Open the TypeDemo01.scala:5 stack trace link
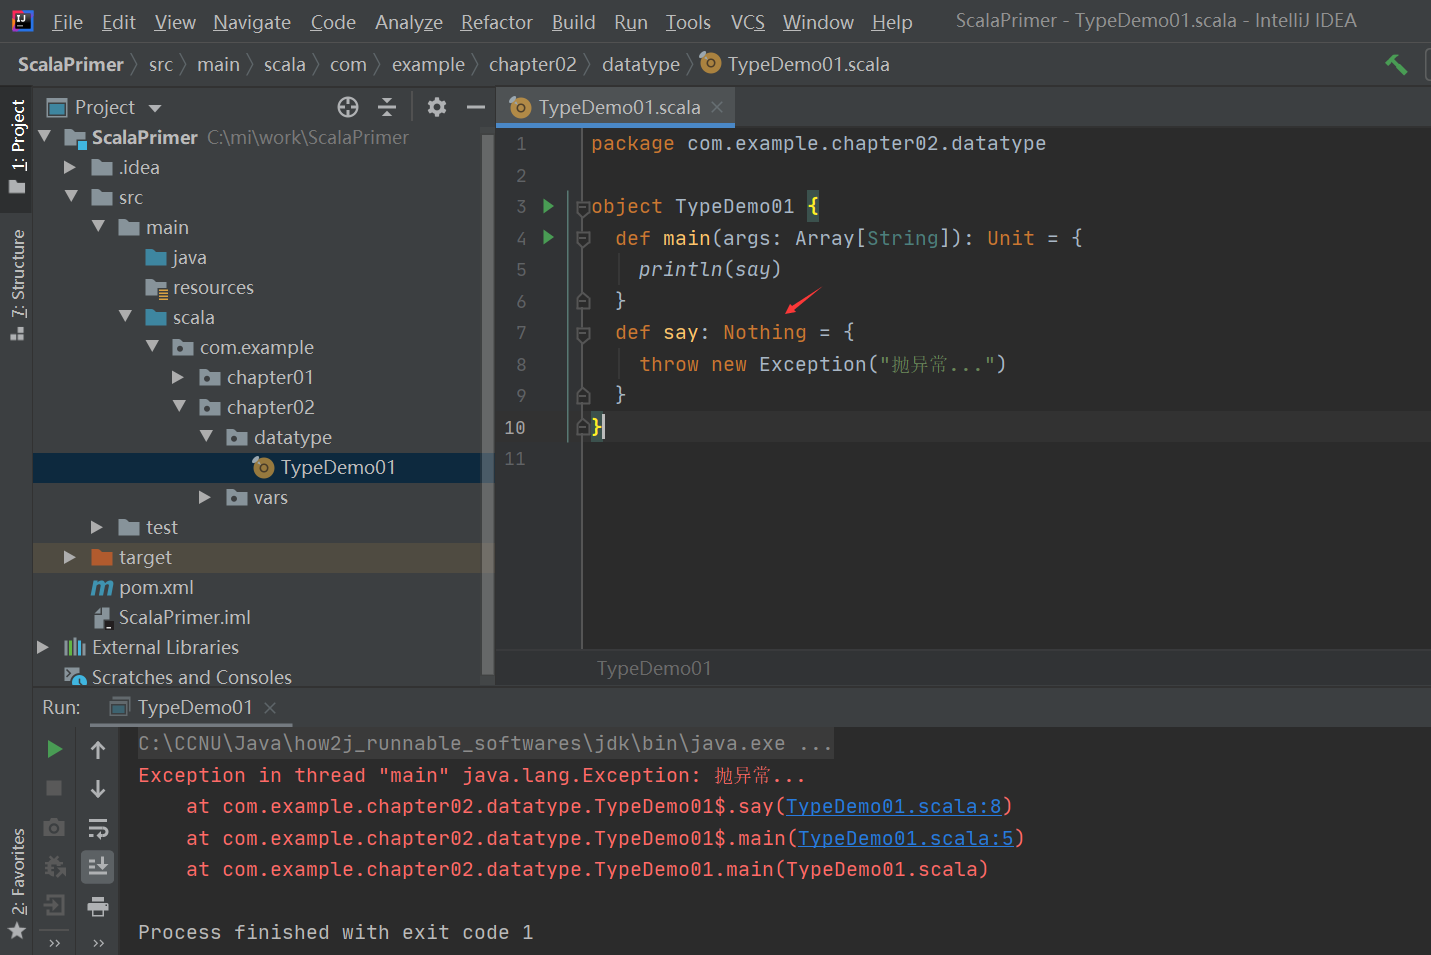The width and height of the screenshot is (1431, 955). (906, 839)
